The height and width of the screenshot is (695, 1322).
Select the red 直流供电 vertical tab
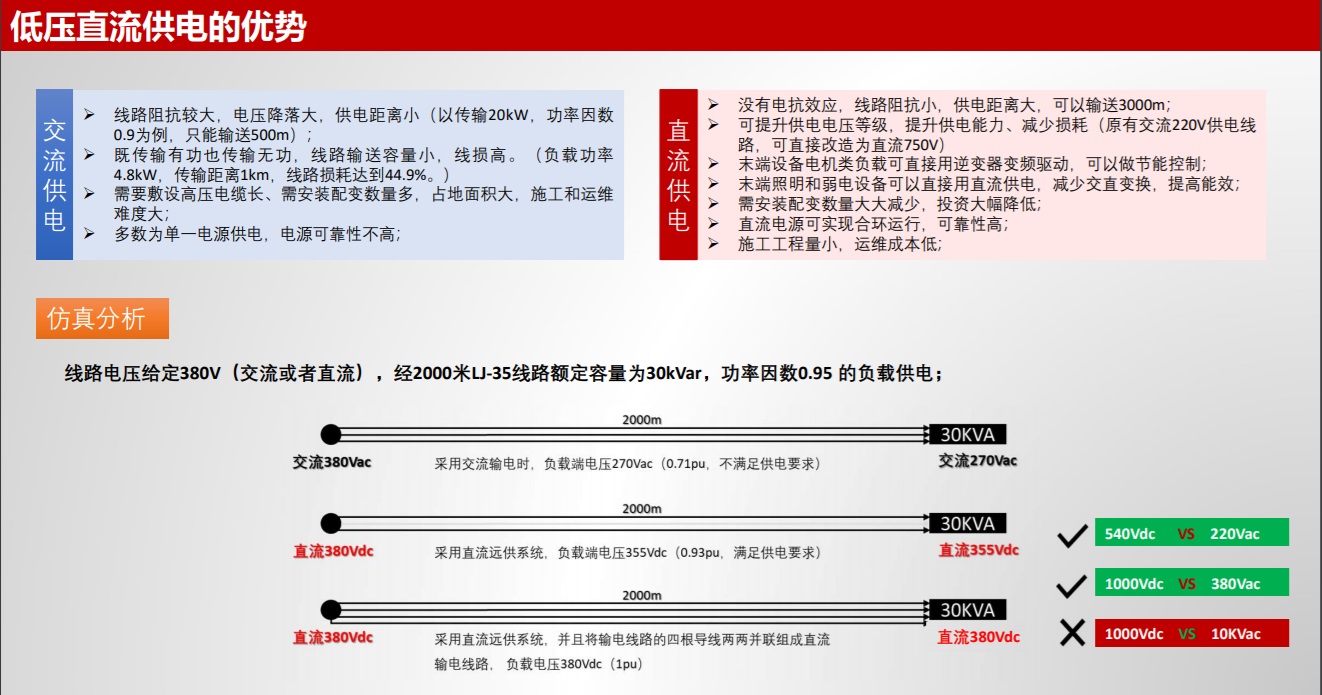point(678,175)
